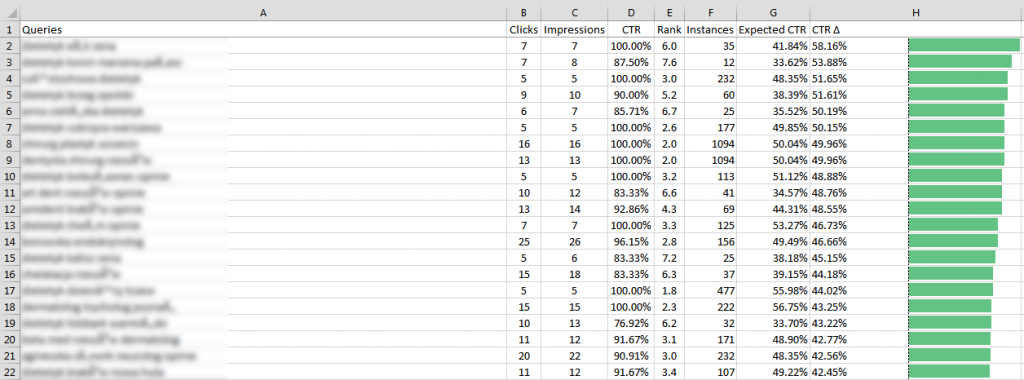Click the Expected CTR value 41.84%

[x=789, y=46]
